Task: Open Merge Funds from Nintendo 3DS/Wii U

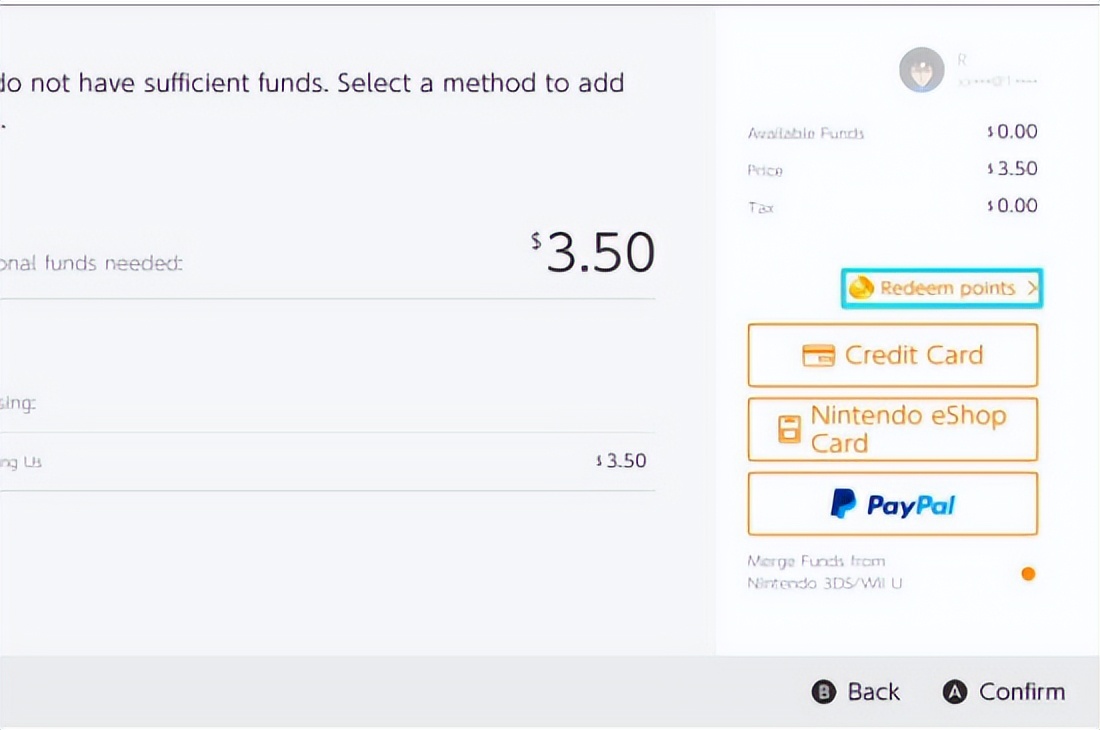Action: (x=825, y=571)
